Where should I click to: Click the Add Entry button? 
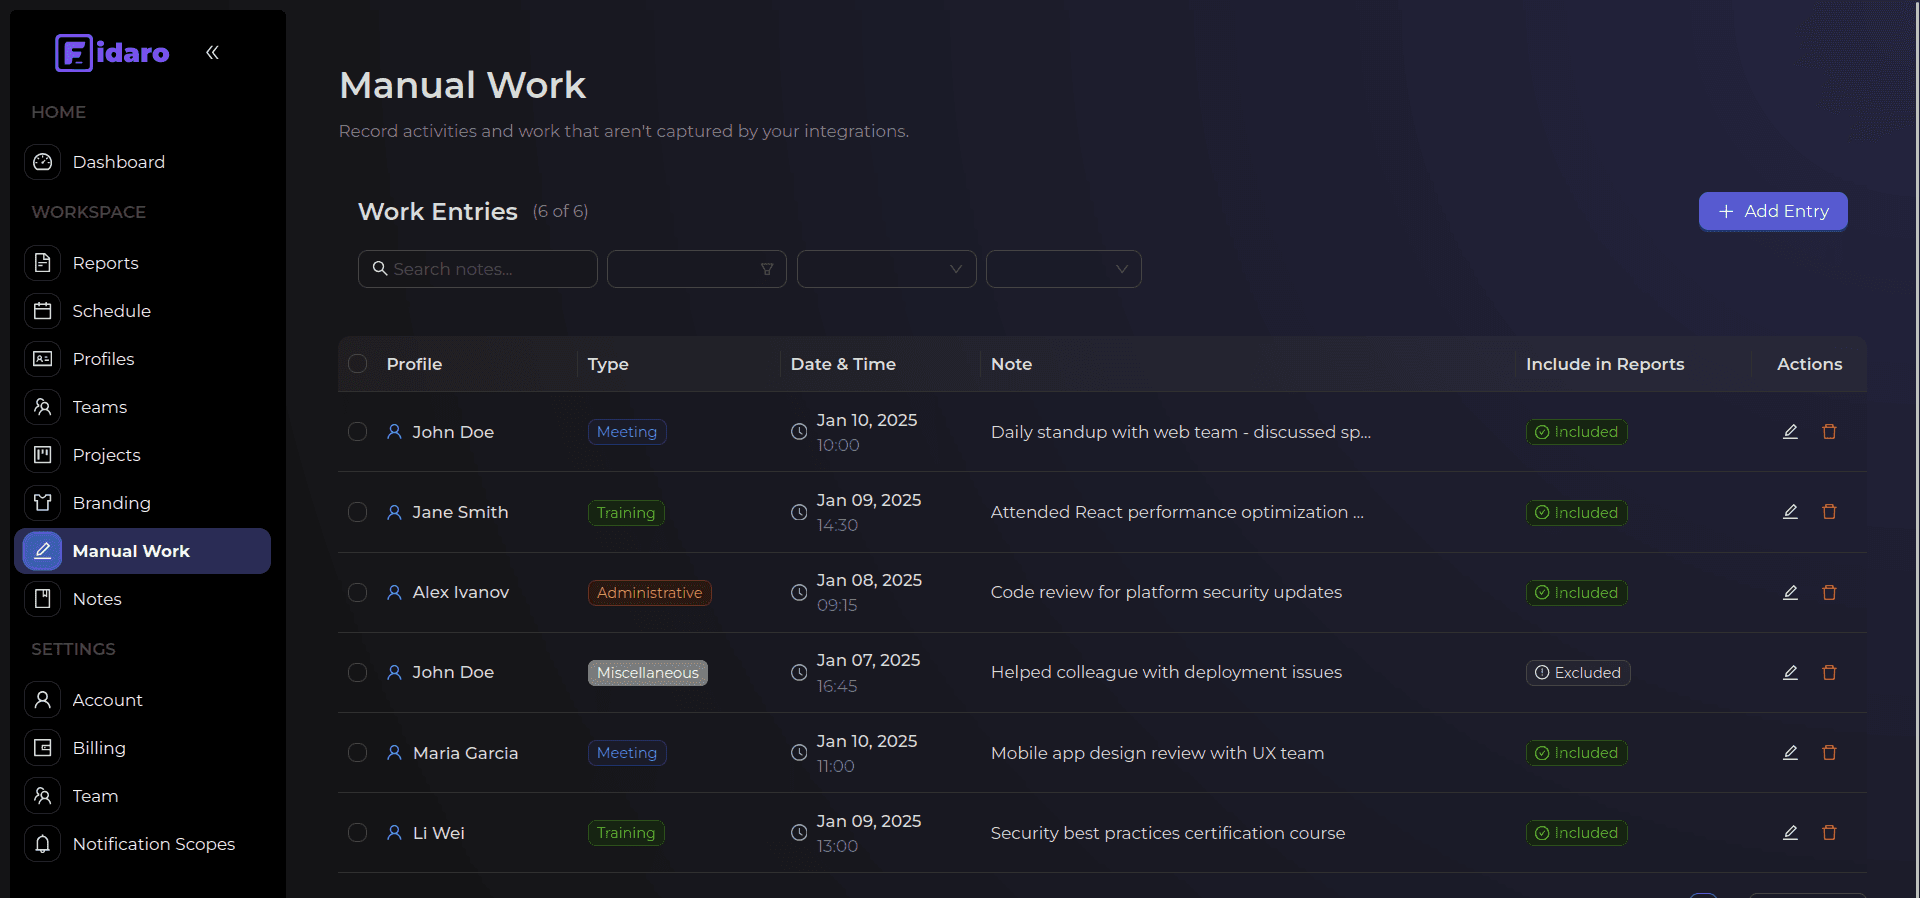click(x=1772, y=211)
